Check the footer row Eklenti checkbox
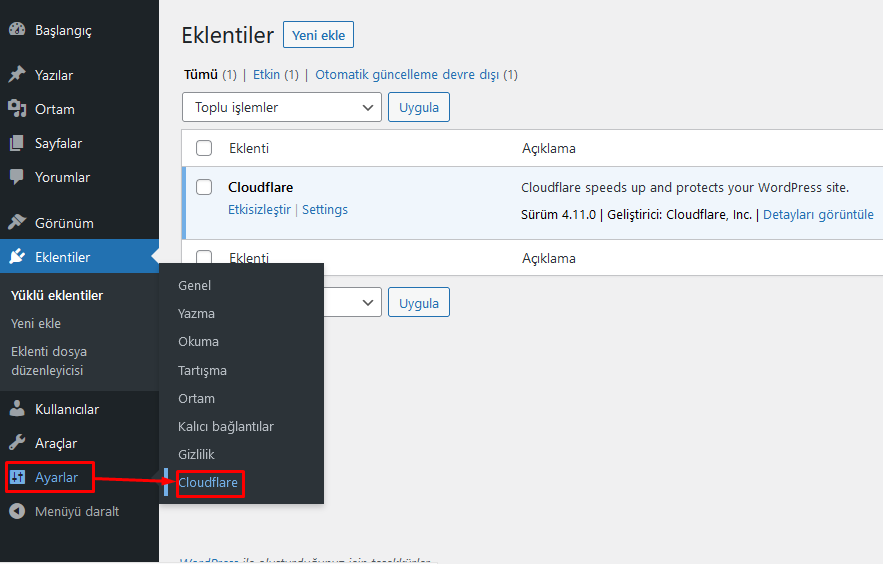This screenshot has height=564, width=883. pyautogui.click(x=204, y=257)
